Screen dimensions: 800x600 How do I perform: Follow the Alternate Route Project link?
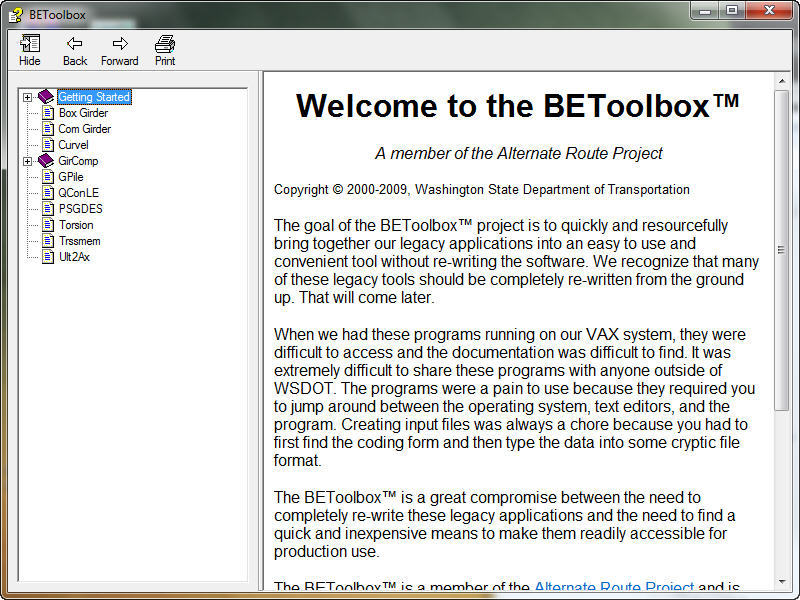[614, 587]
